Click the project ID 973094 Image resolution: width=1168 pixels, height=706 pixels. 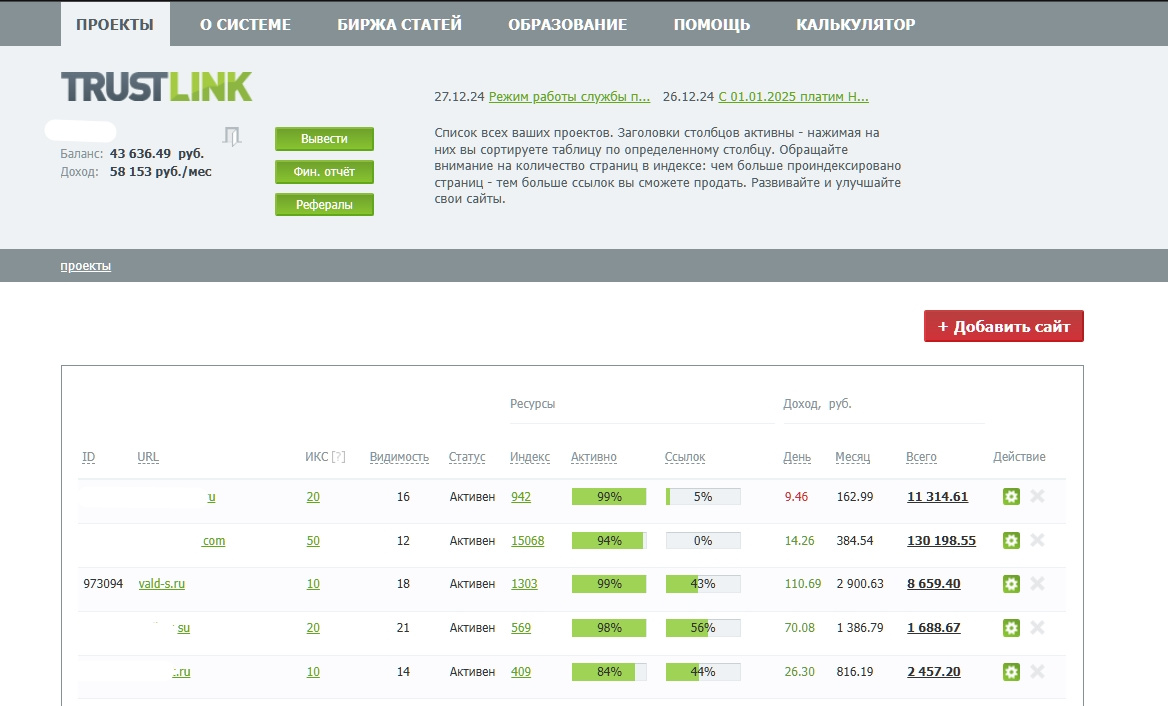click(x=103, y=584)
